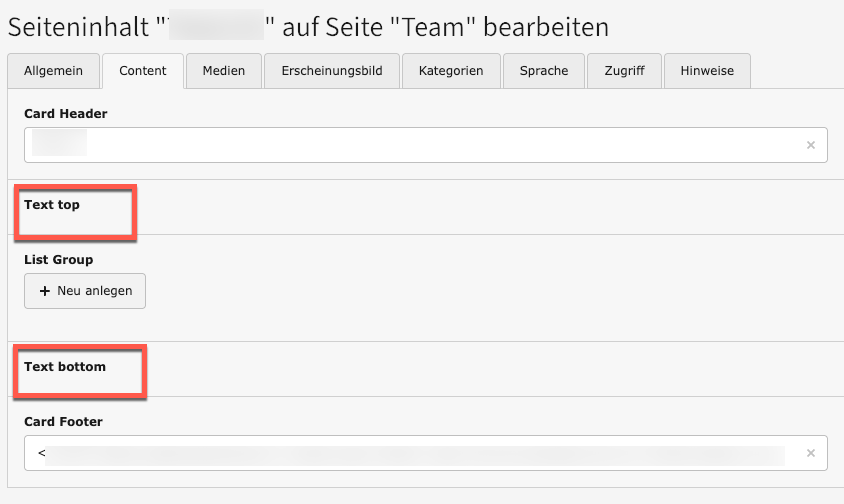Click the plus icon next to Neu anlegen
This screenshot has width=844, height=504.
[x=45, y=291]
